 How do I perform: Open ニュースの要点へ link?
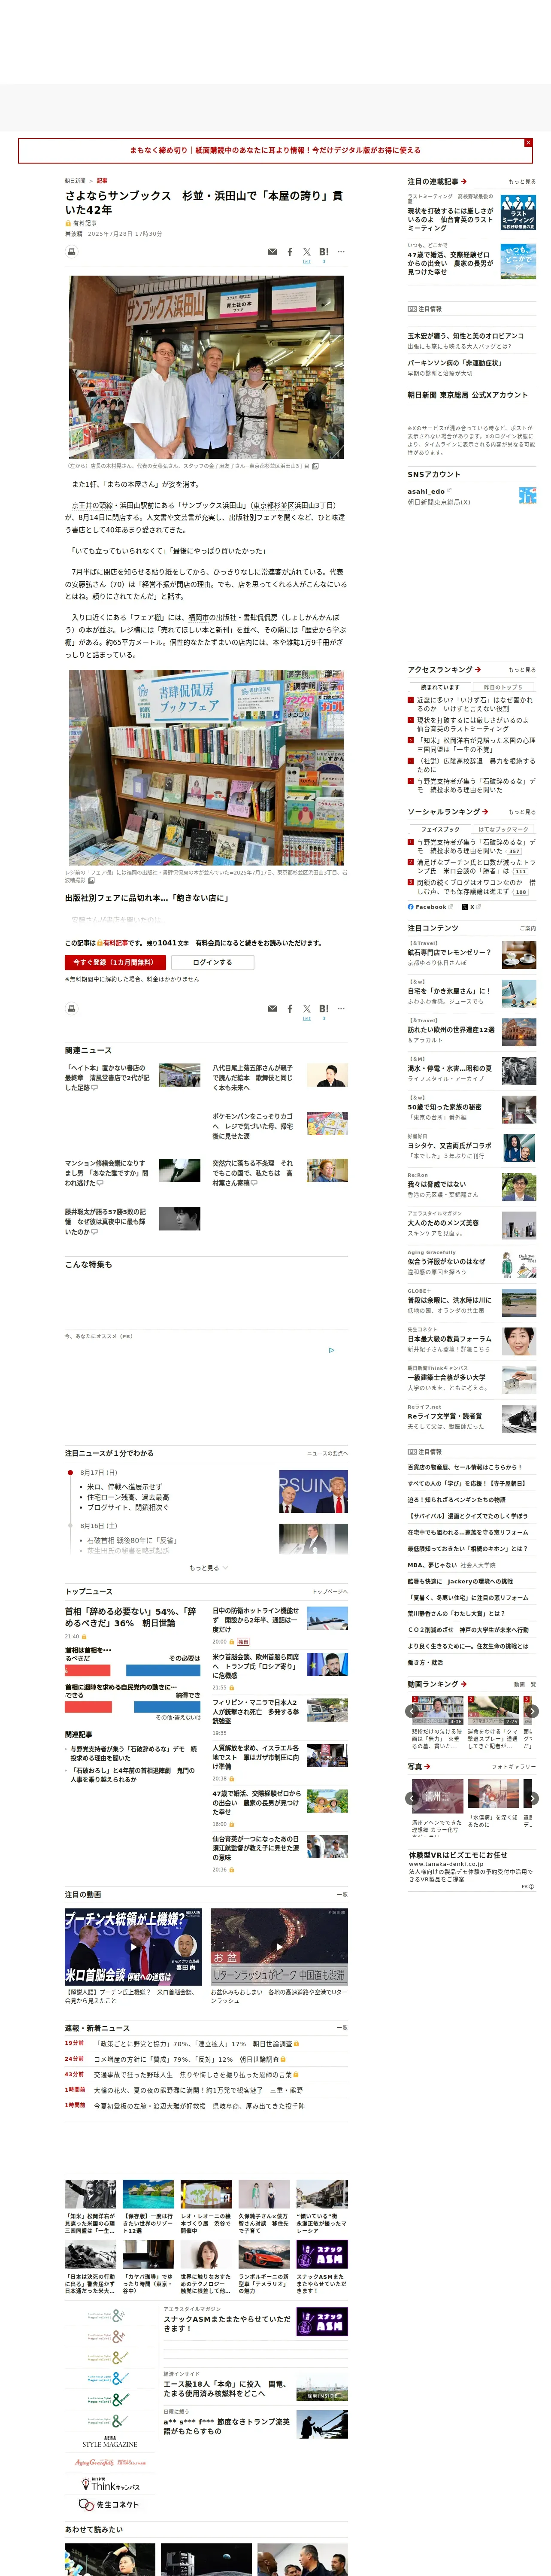[327, 1453]
